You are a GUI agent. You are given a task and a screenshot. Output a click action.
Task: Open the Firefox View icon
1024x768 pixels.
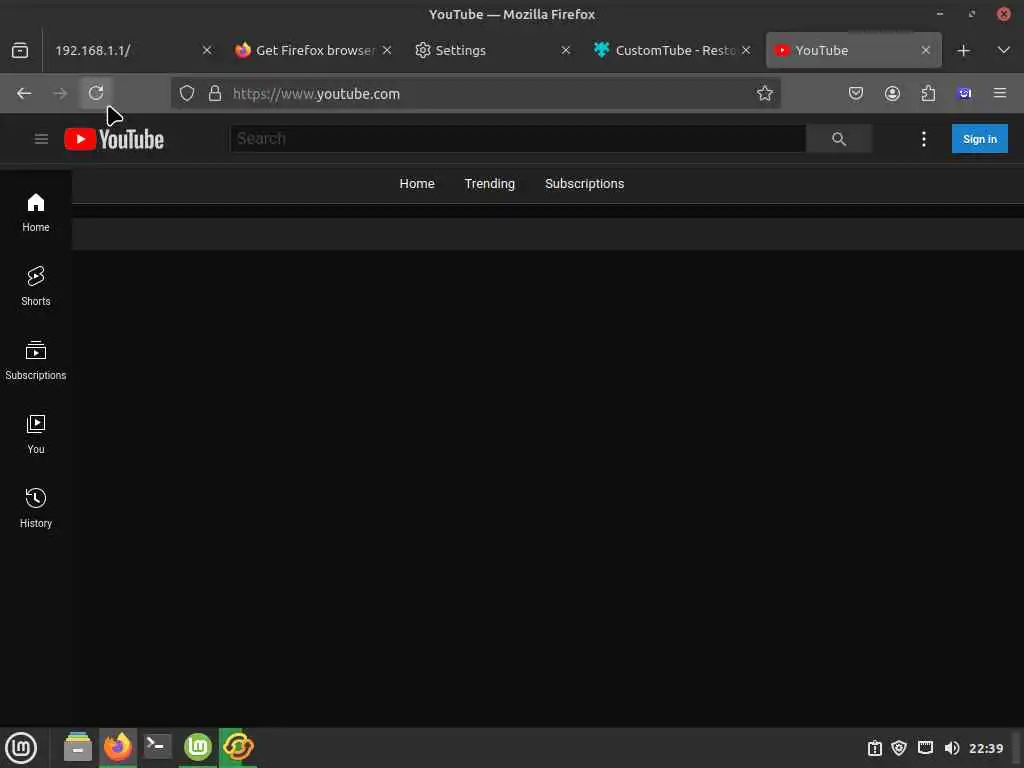20,50
